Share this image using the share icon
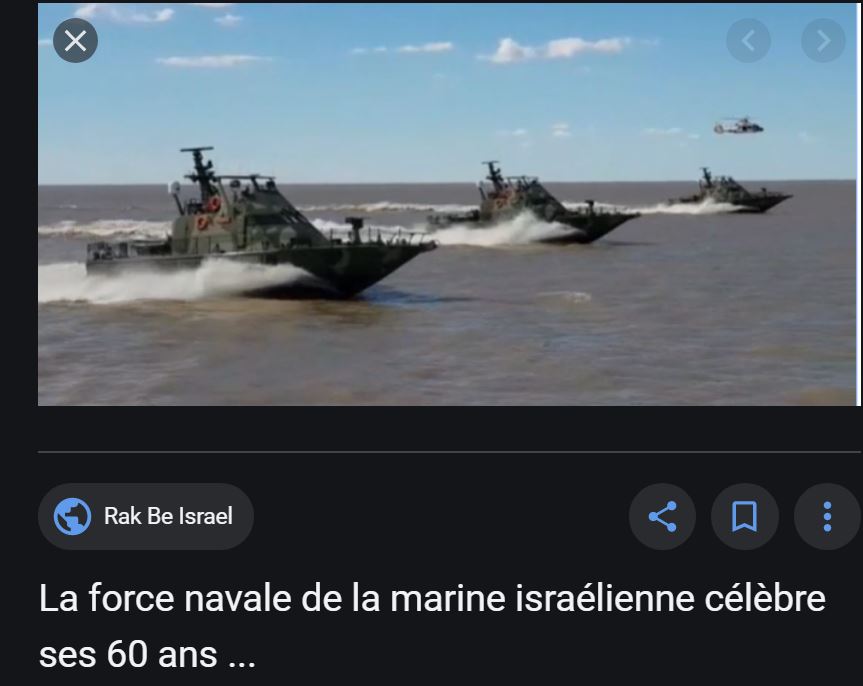Screen dimensions: 863x686 click(x=662, y=516)
